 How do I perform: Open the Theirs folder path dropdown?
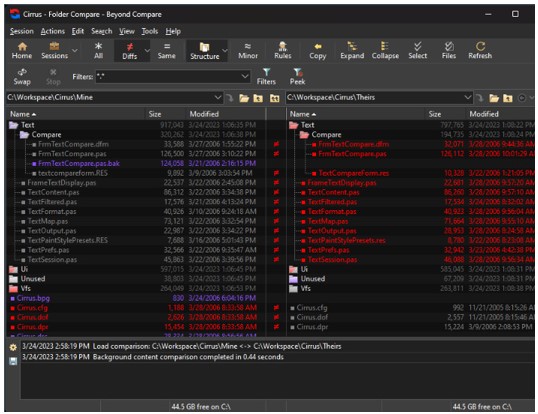coord(468,98)
